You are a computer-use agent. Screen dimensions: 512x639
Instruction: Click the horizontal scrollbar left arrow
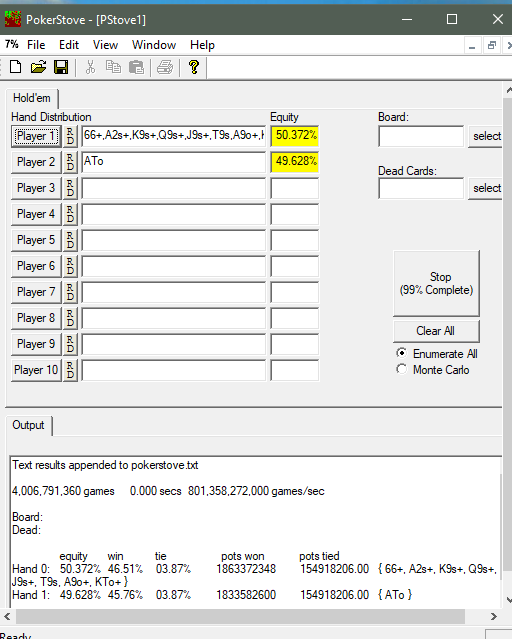7,616
